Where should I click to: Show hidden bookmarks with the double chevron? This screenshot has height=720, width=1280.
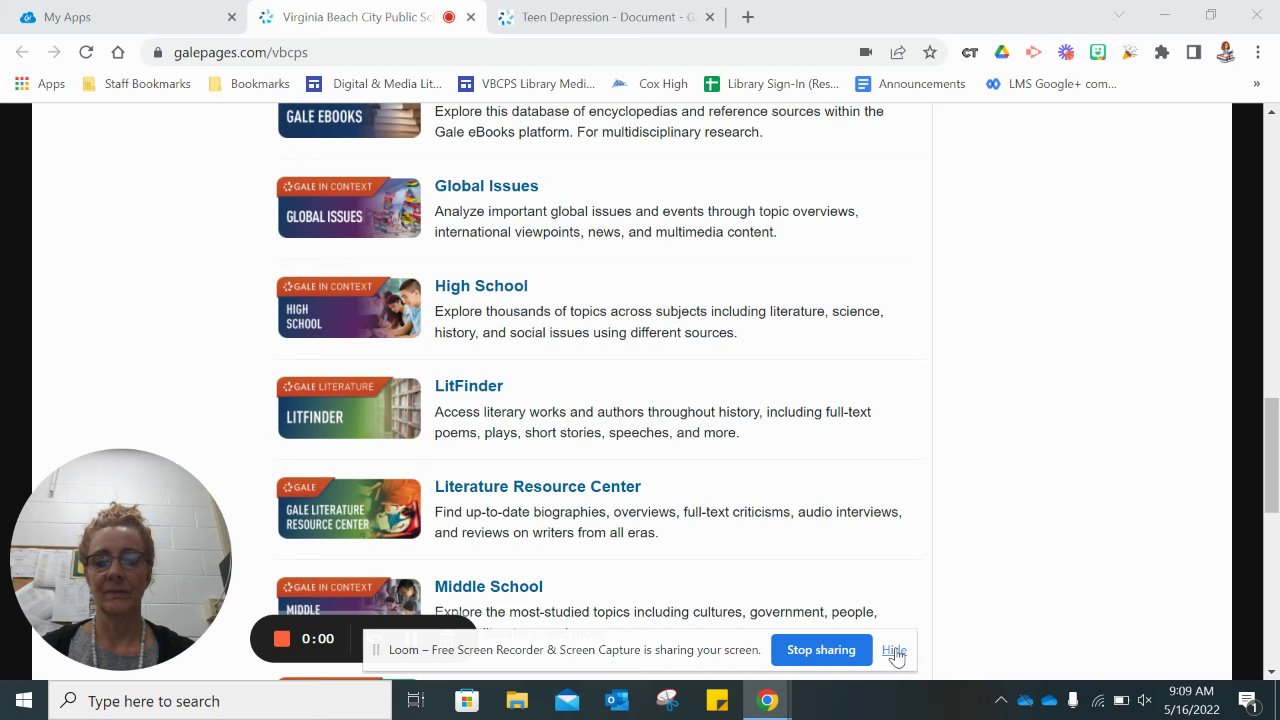(1257, 84)
